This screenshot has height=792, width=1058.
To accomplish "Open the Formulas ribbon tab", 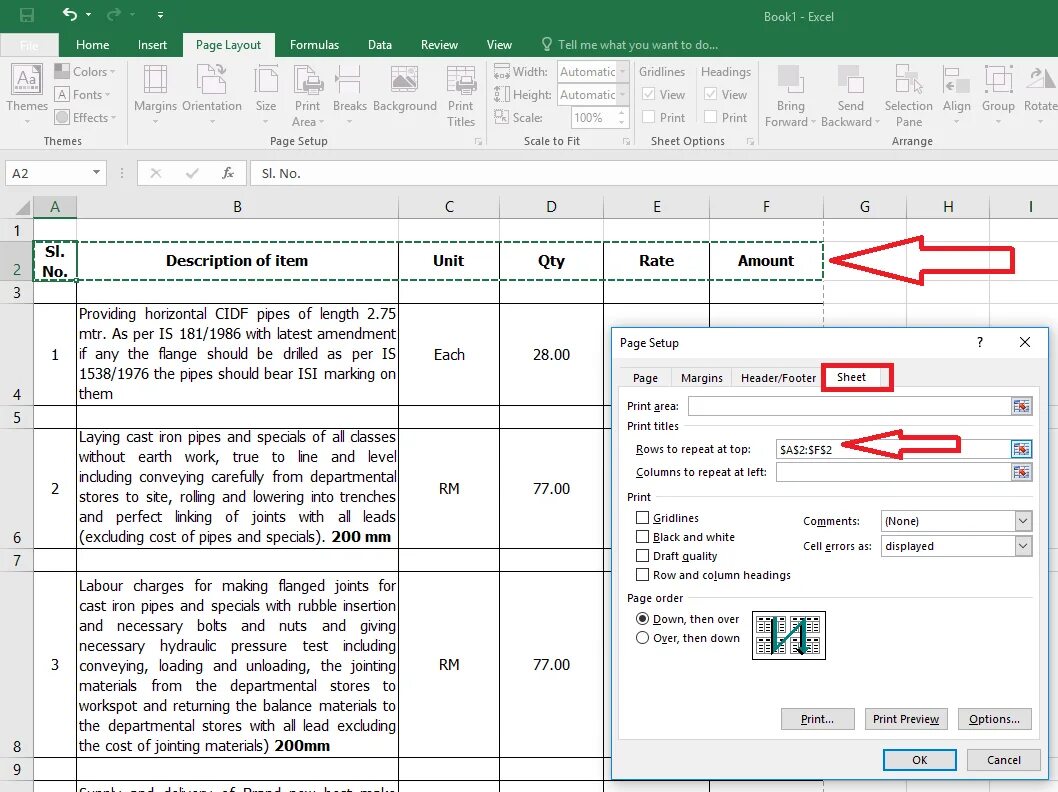I will tap(314, 45).
